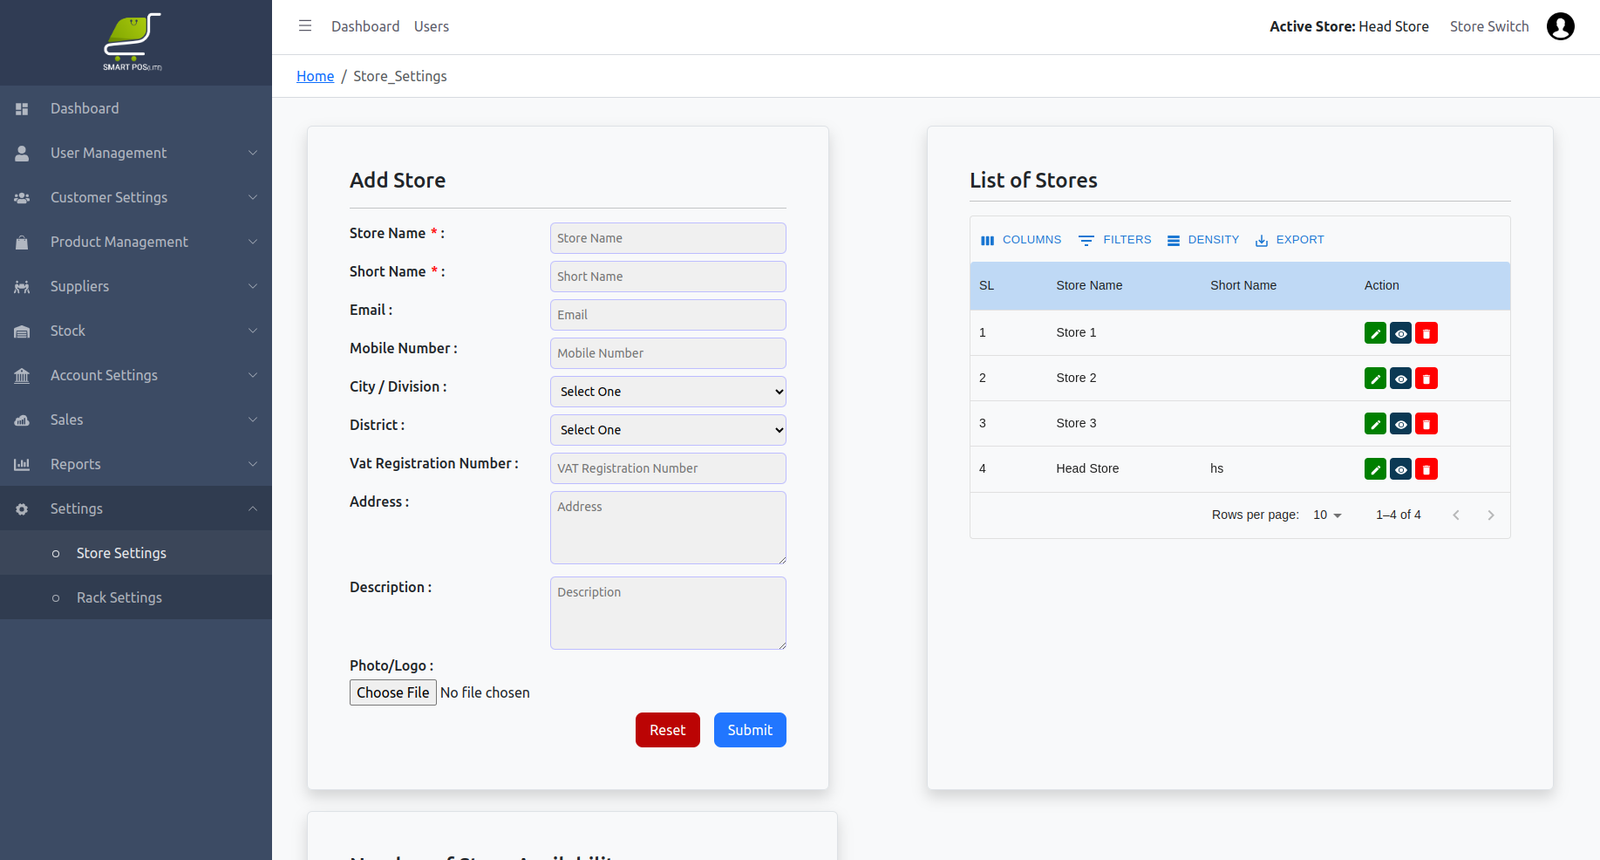Expand Account Settings chevron
Viewport: 1600px width, 860px height.
pyautogui.click(x=253, y=376)
